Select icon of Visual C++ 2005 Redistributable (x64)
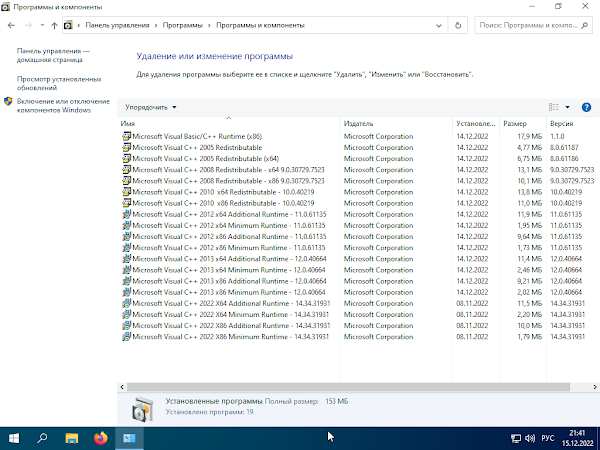 (126, 158)
